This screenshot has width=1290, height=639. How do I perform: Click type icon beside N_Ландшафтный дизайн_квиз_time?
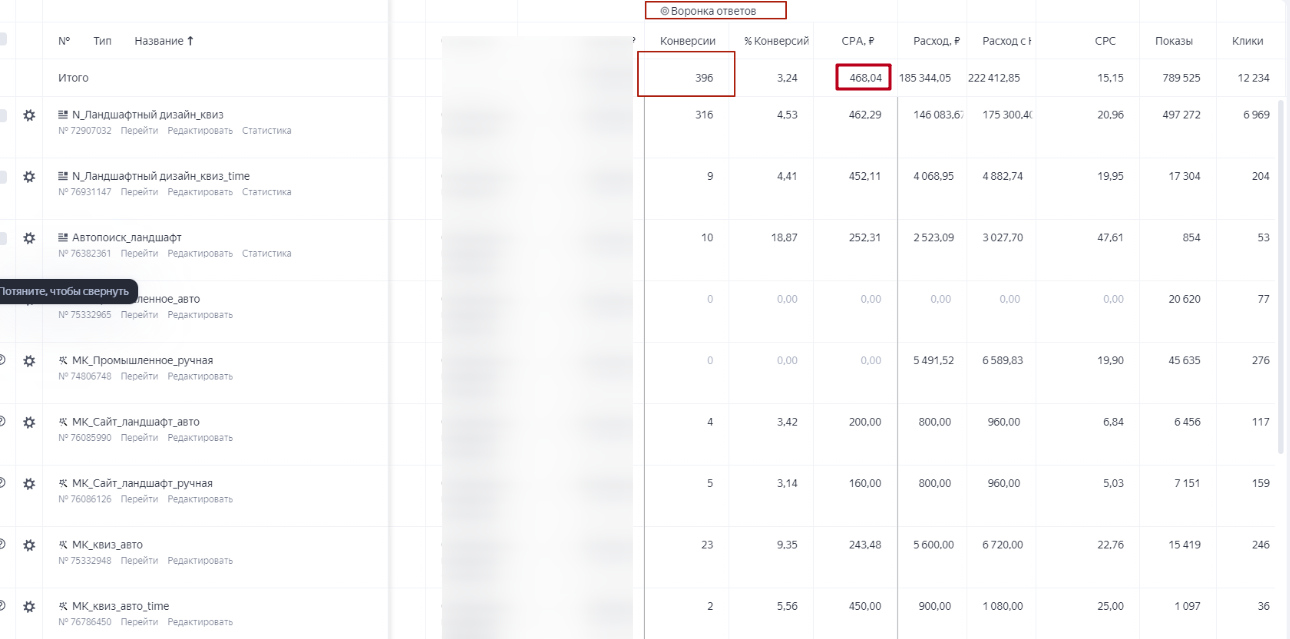63,176
